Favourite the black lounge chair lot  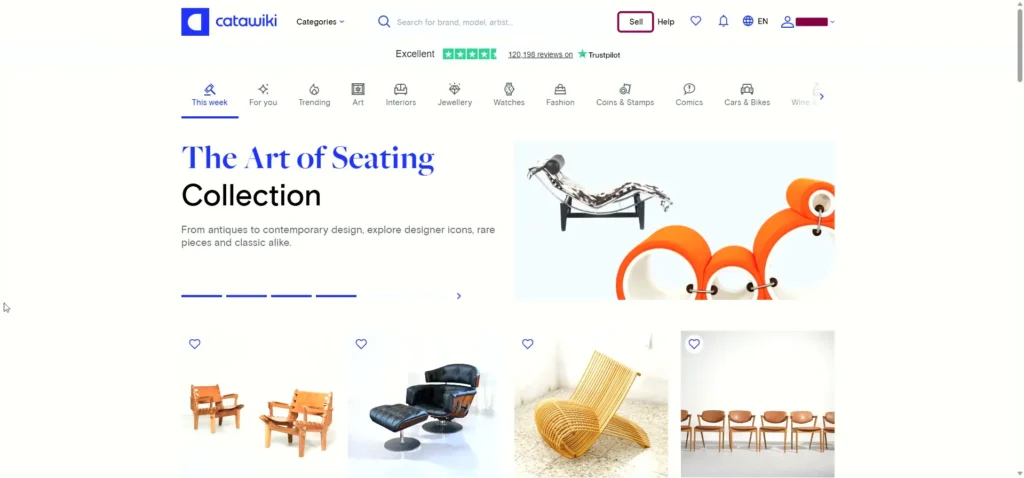(361, 344)
